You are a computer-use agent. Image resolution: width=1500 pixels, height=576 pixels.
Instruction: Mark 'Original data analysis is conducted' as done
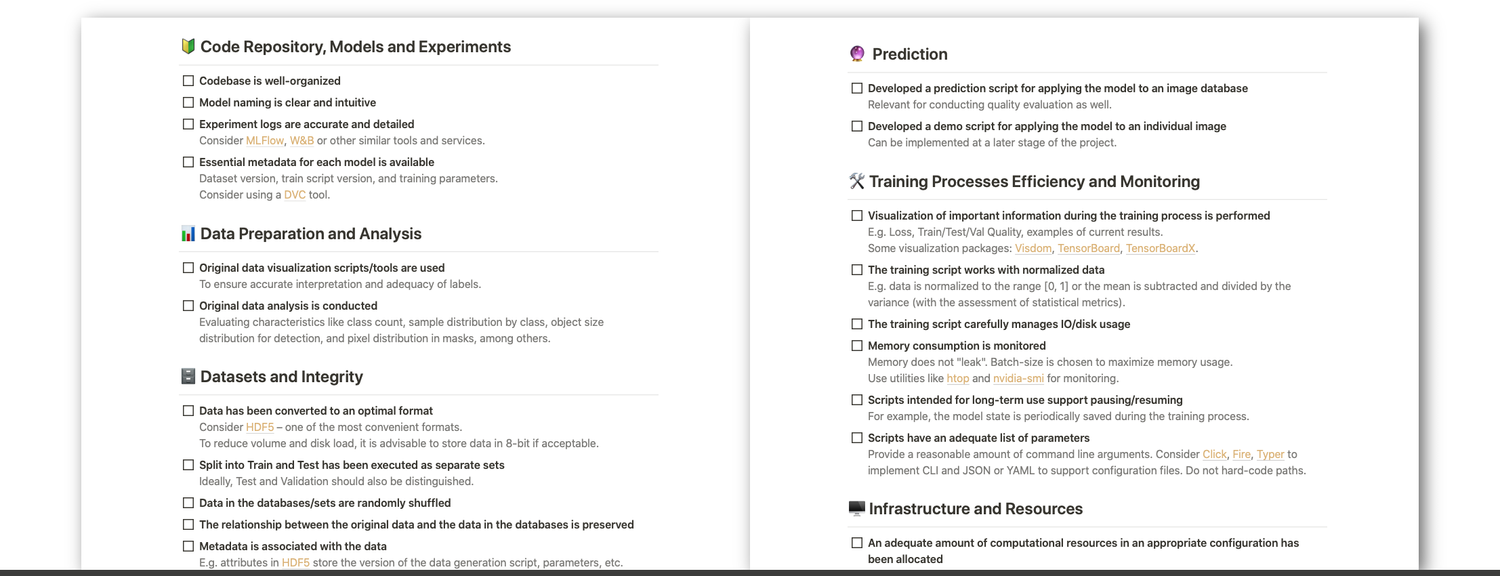coord(188,306)
